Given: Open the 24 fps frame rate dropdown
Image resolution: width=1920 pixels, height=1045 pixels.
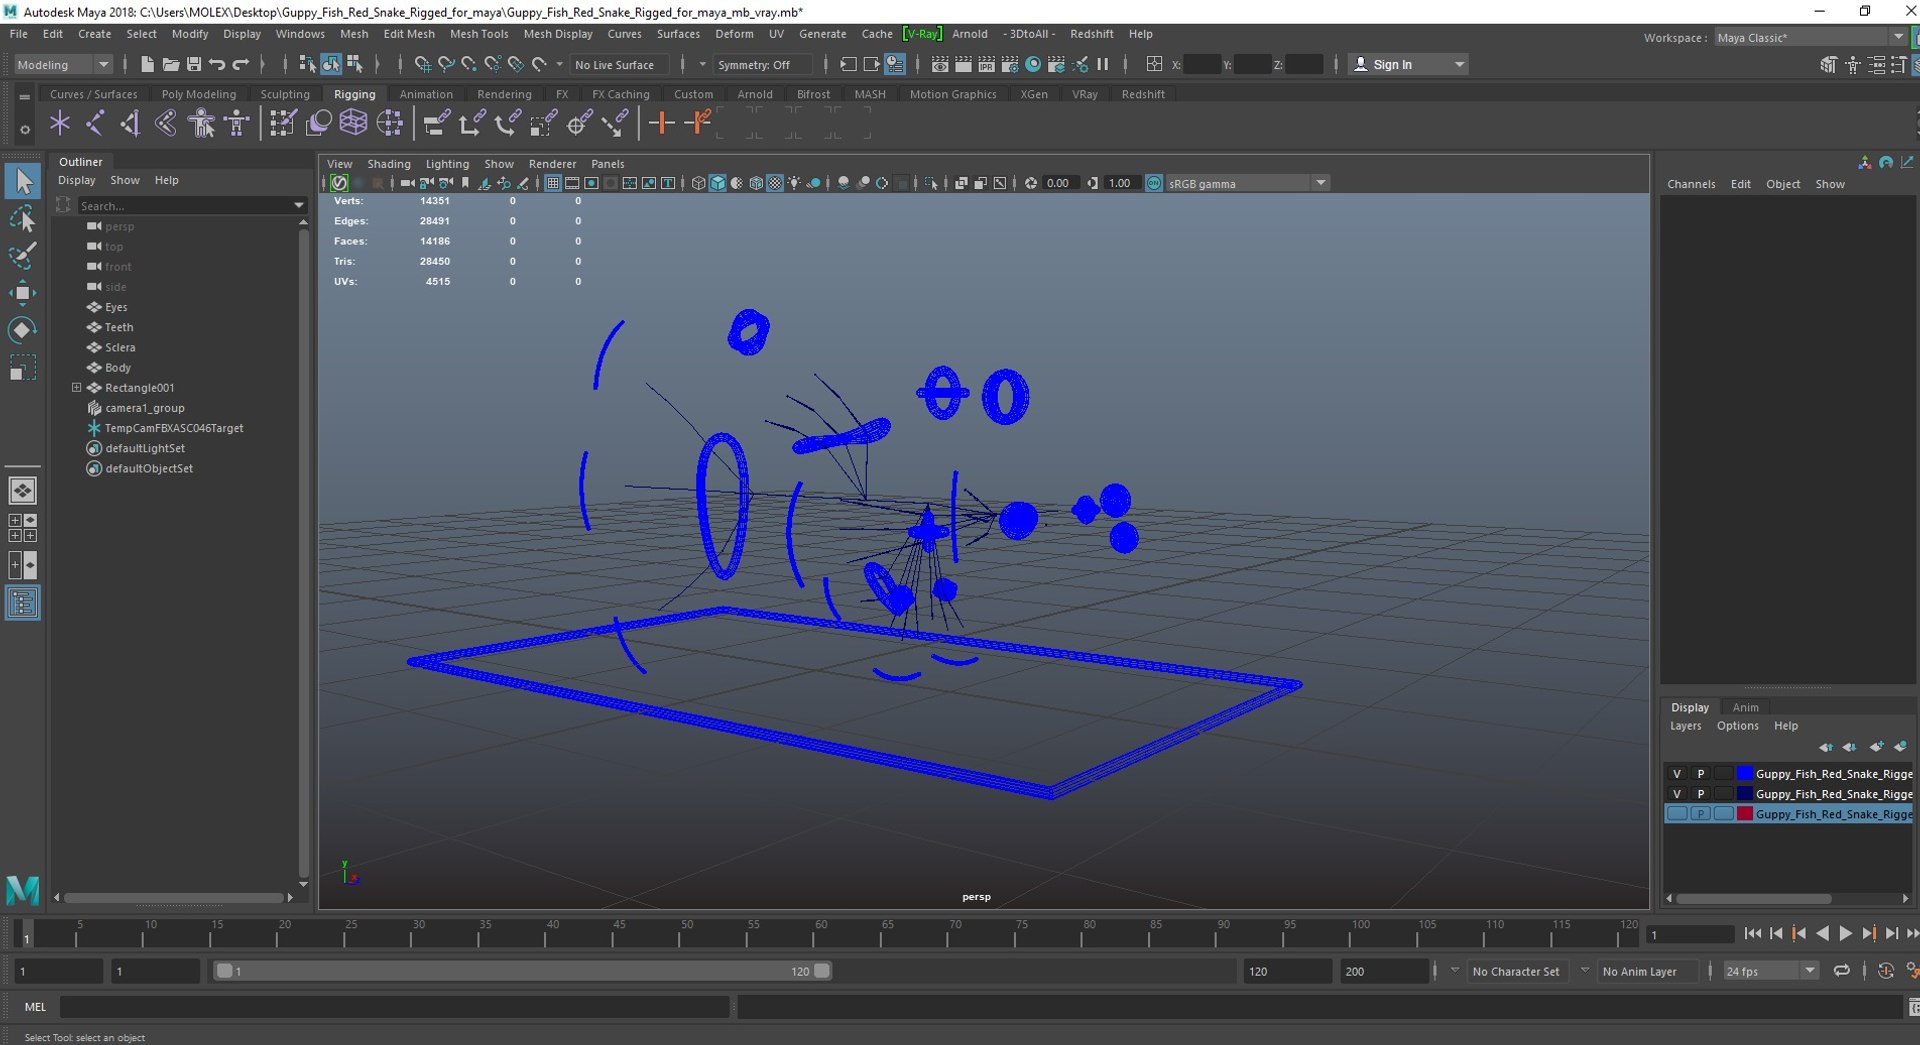Looking at the screenshot, I should (x=1770, y=971).
